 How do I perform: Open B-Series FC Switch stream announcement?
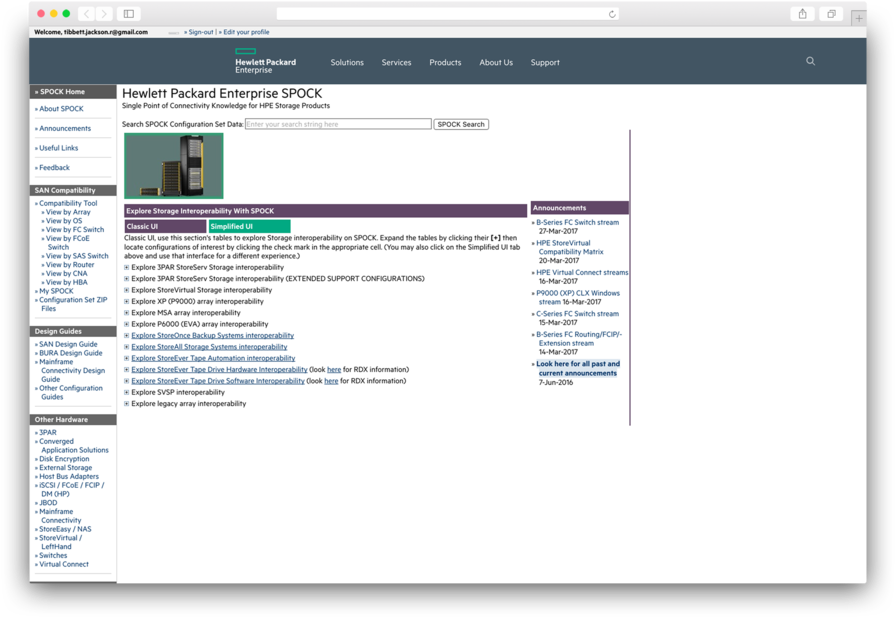[577, 222]
